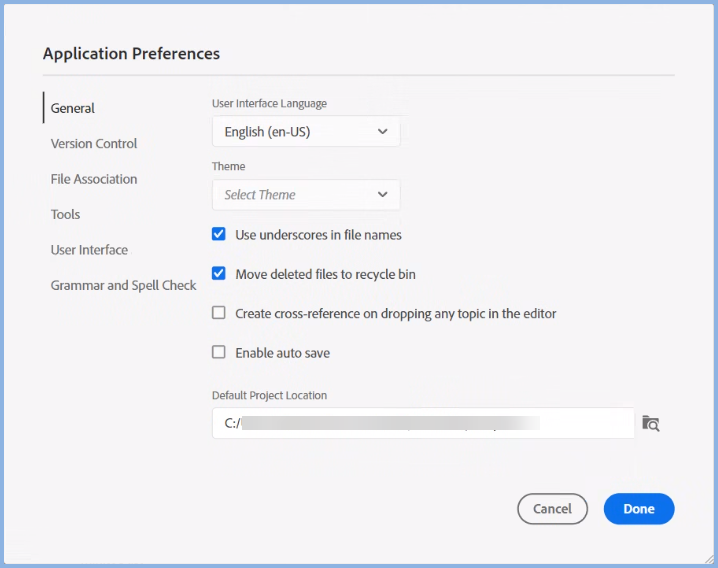Screen dimensions: 718x568
Task: Uncheck Use underscores in file names
Action: coord(219,235)
